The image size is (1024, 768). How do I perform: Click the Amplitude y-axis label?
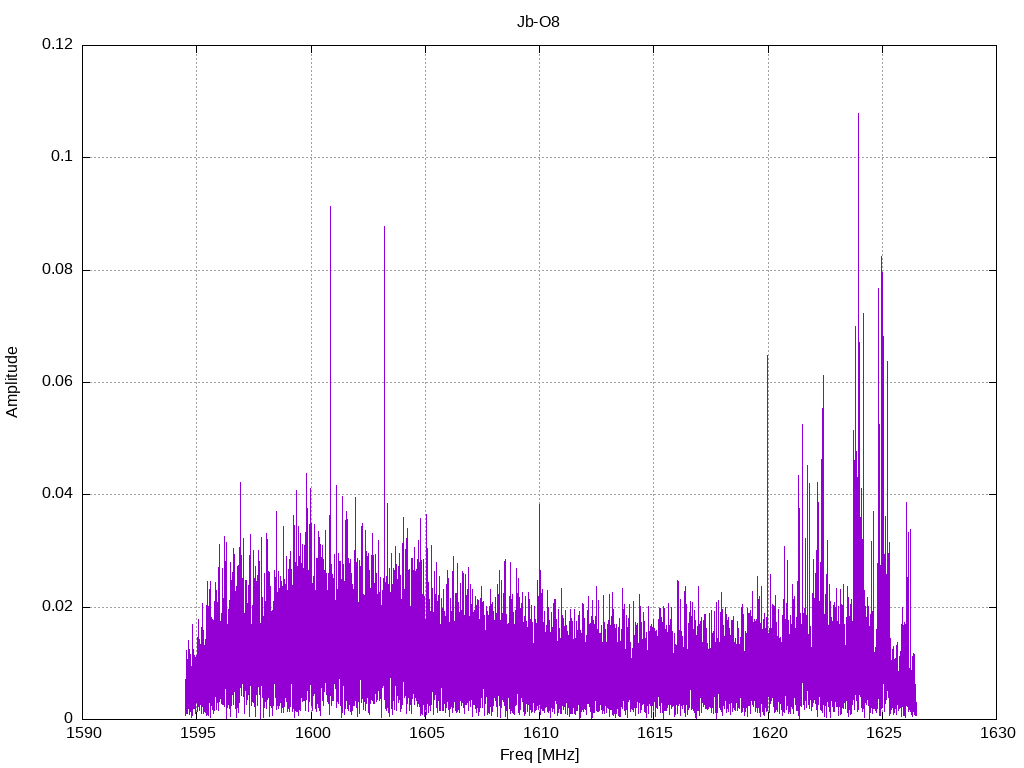tap(12, 382)
